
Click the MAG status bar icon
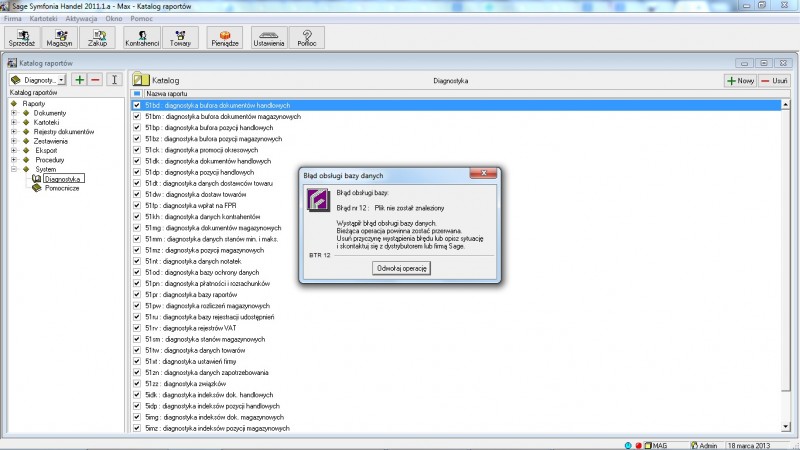pyautogui.click(x=648, y=445)
